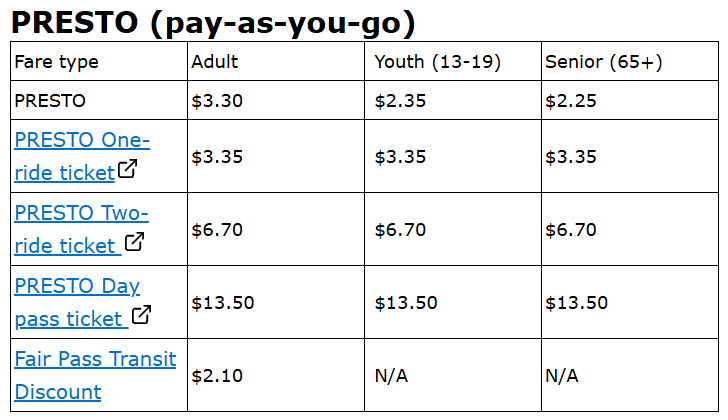The image size is (728, 420).
Task: Open the PRESTO Day pass ticket link
Action: click(x=77, y=286)
